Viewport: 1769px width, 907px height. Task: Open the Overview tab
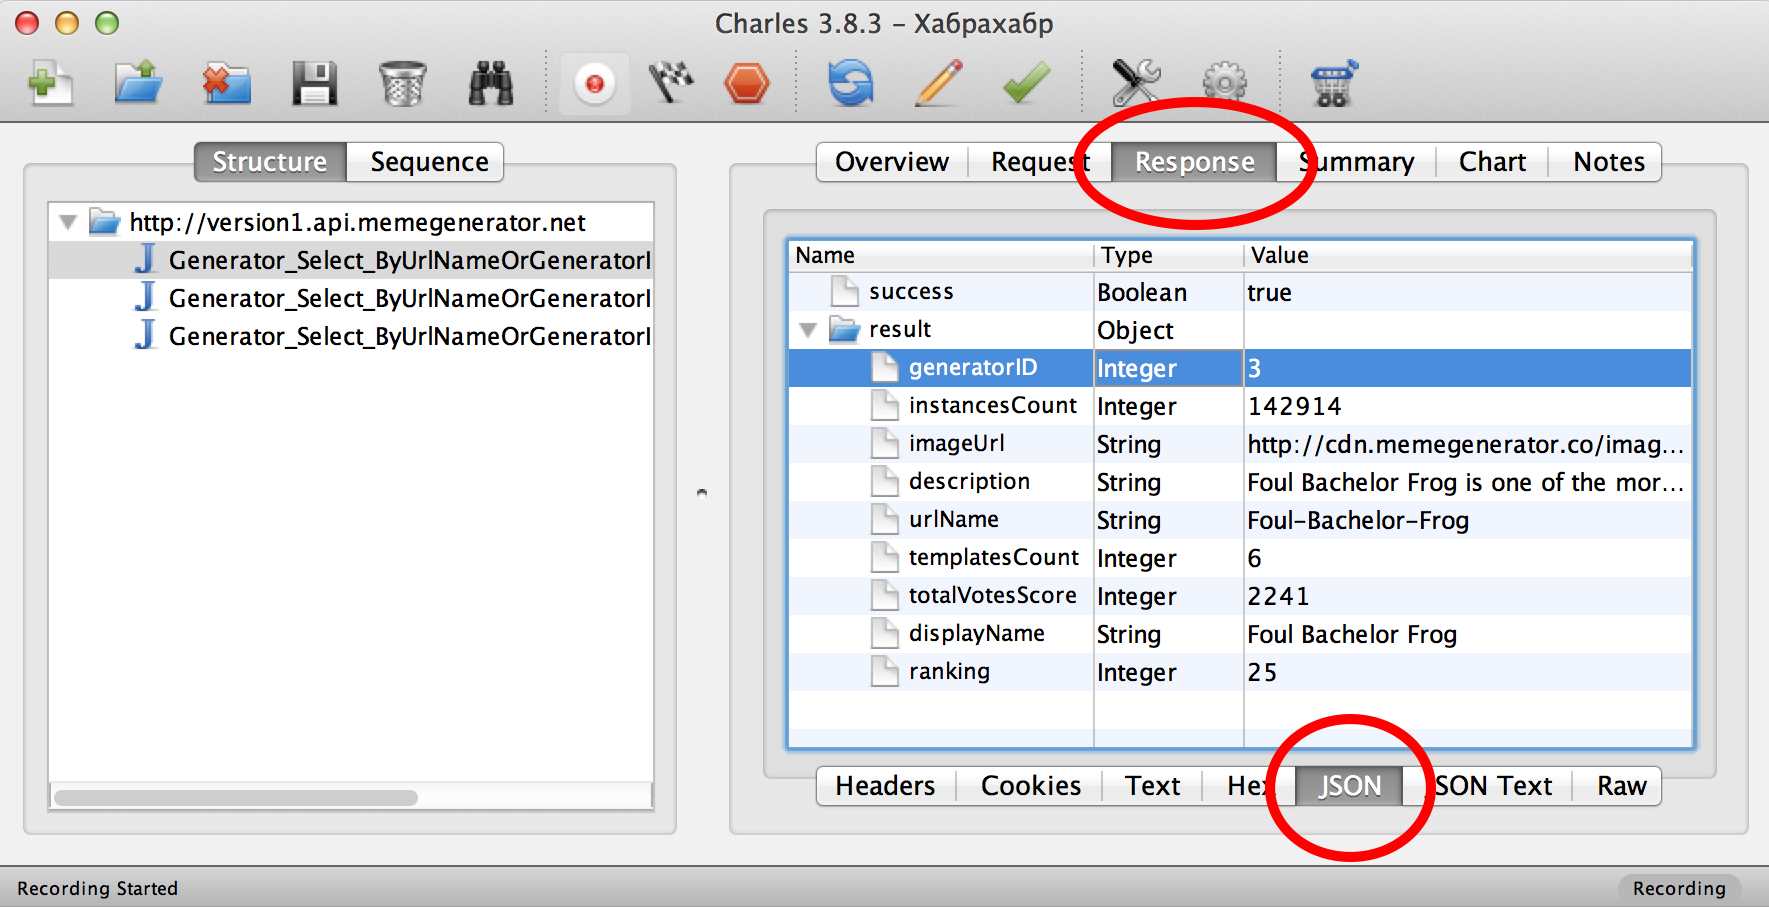tap(892, 162)
